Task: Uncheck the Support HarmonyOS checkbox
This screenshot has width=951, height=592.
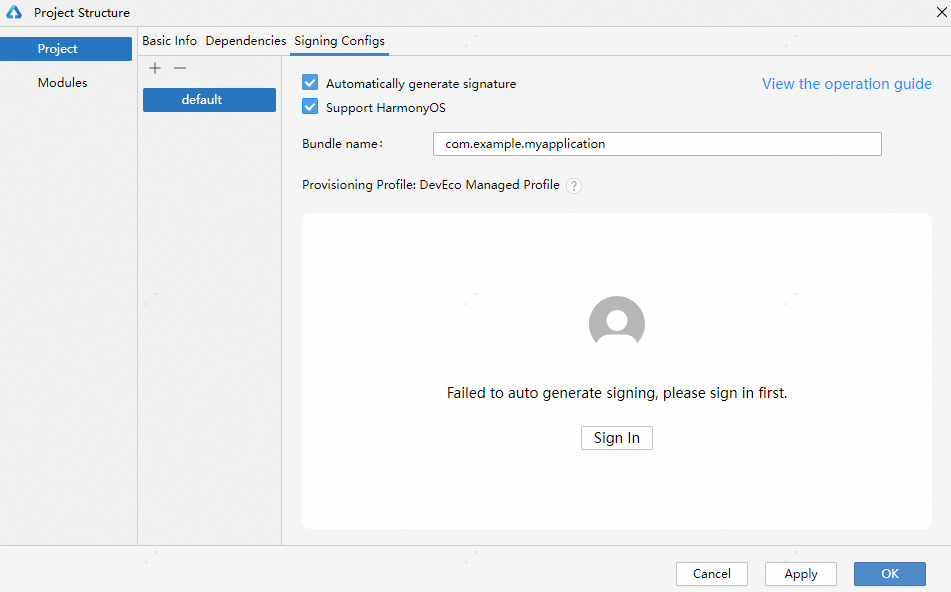Action: pyautogui.click(x=310, y=107)
